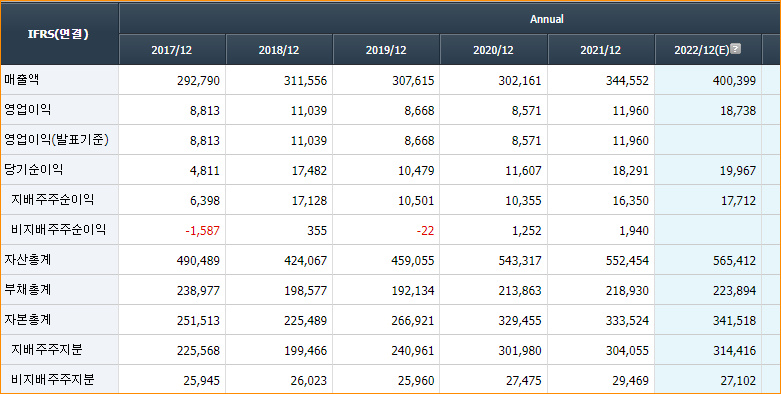
Task: Click the 자본총계 row label
Action: click(27, 319)
